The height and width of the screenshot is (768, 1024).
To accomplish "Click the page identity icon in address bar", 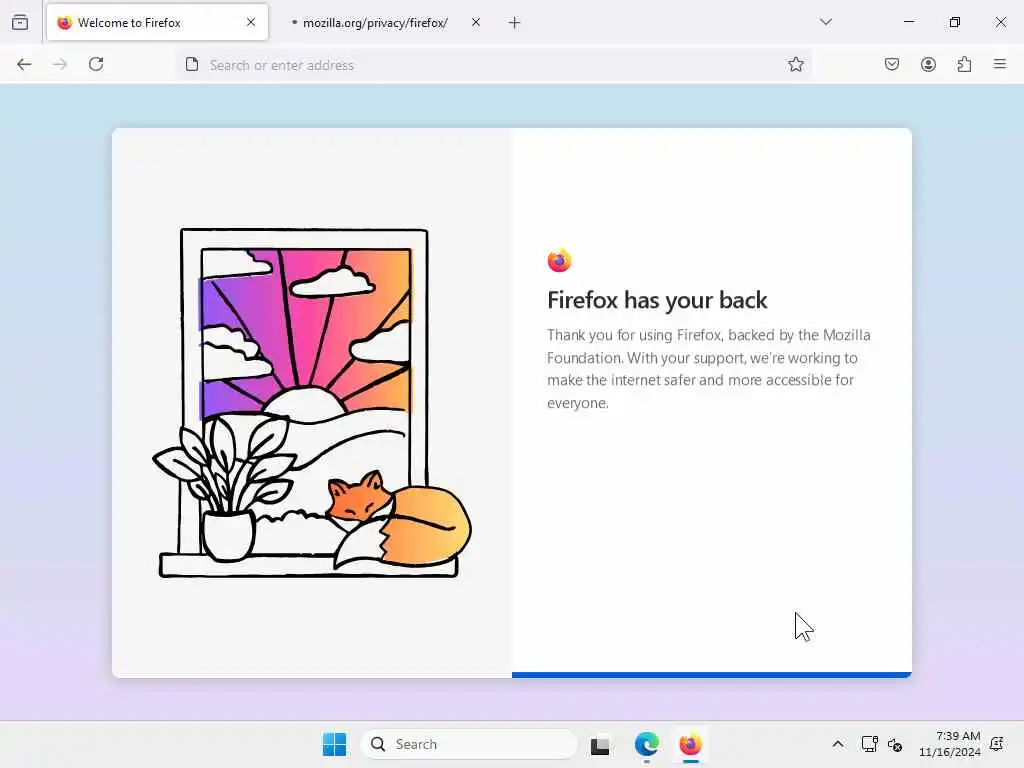I will pos(191,64).
